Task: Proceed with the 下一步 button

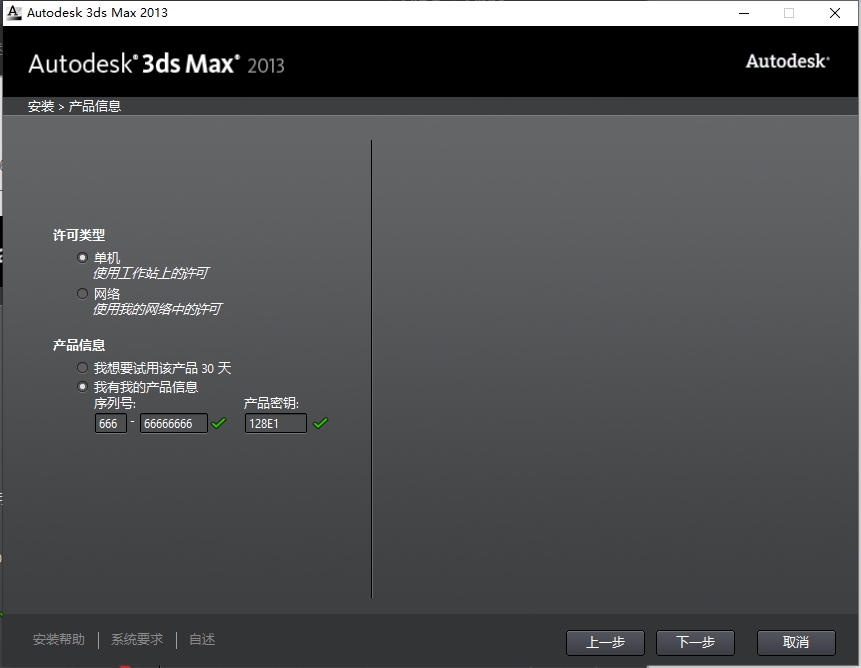Action: pos(695,642)
